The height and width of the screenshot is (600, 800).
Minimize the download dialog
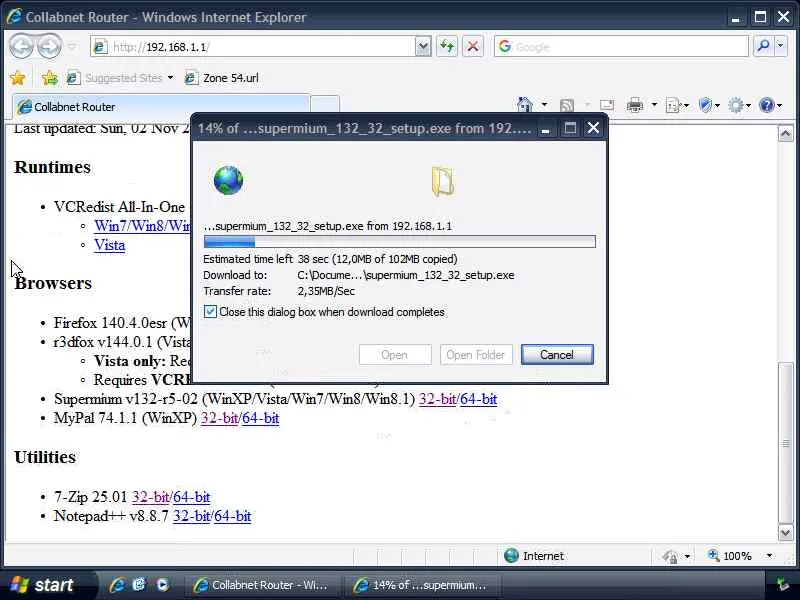[x=545, y=128]
